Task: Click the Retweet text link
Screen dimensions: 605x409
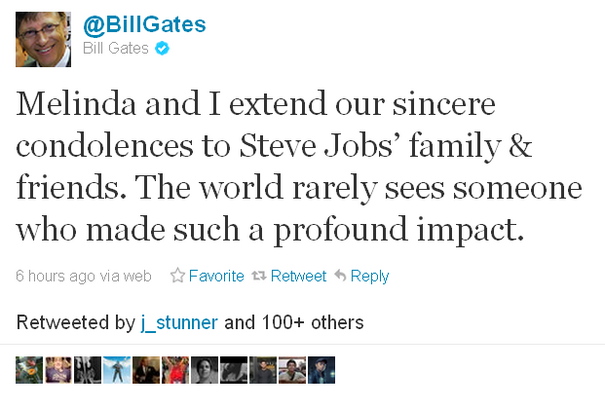Action: point(298,276)
